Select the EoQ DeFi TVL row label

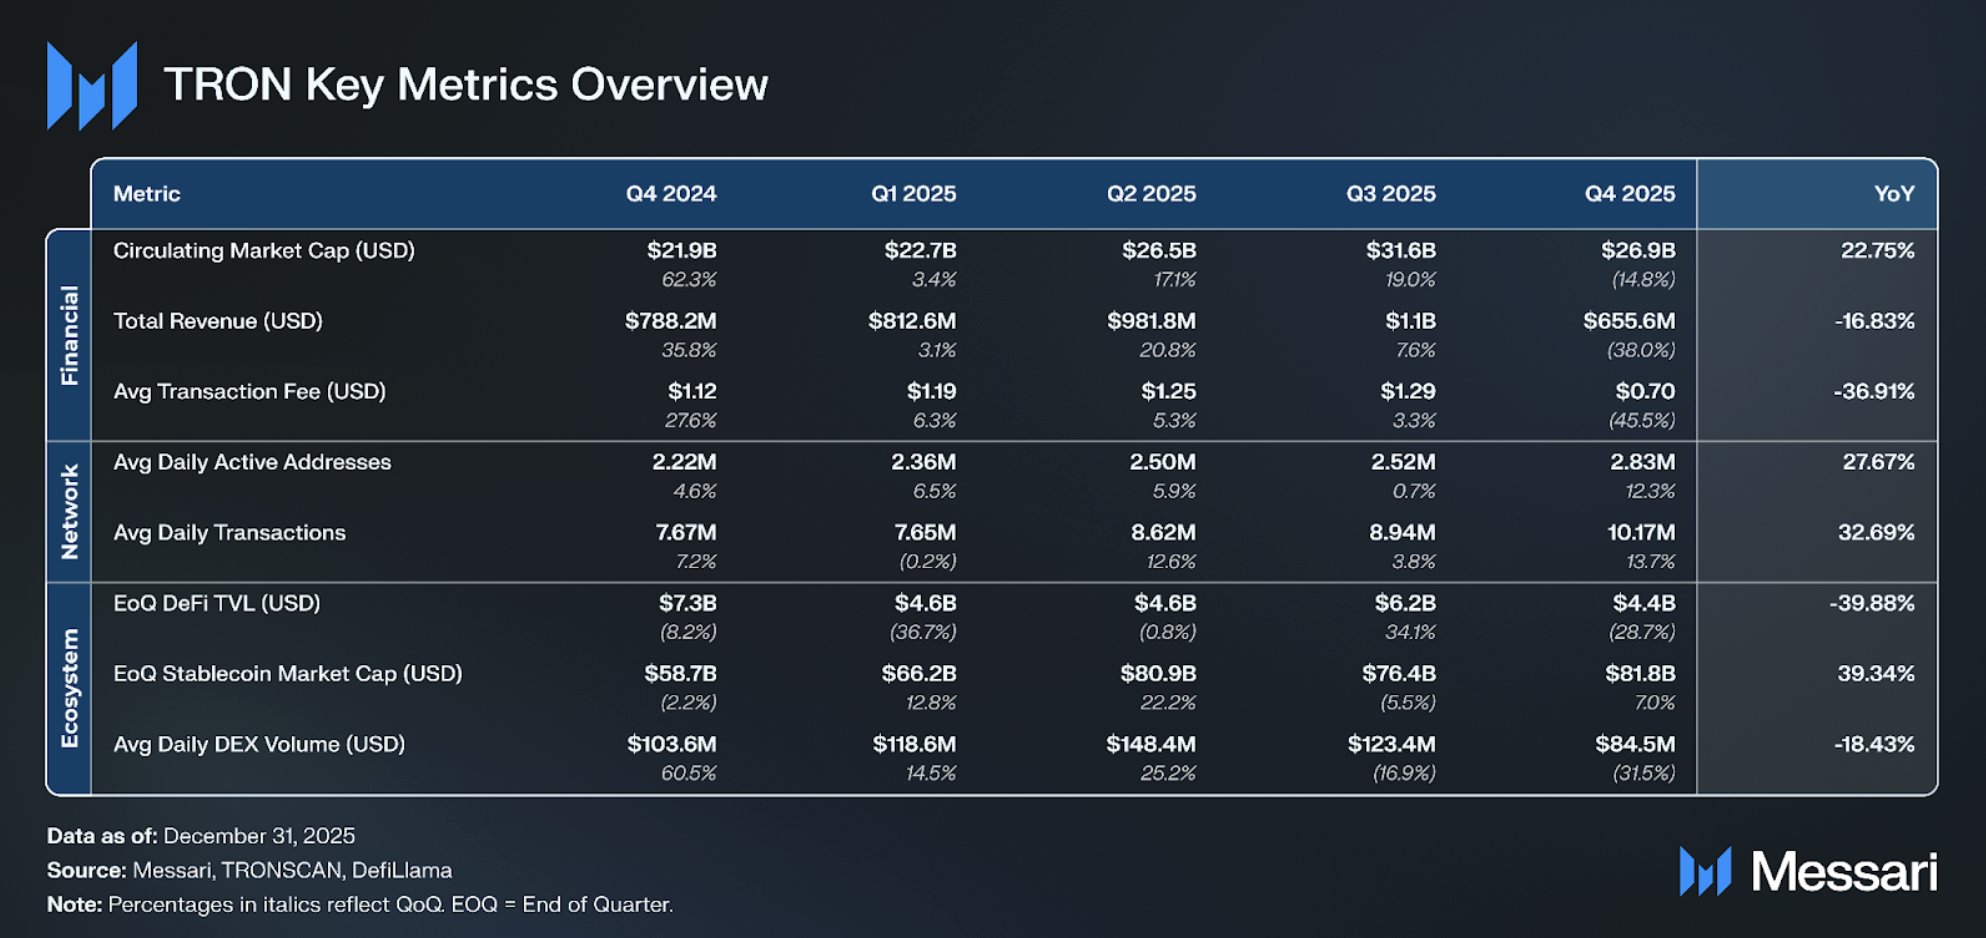[x=216, y=603]
